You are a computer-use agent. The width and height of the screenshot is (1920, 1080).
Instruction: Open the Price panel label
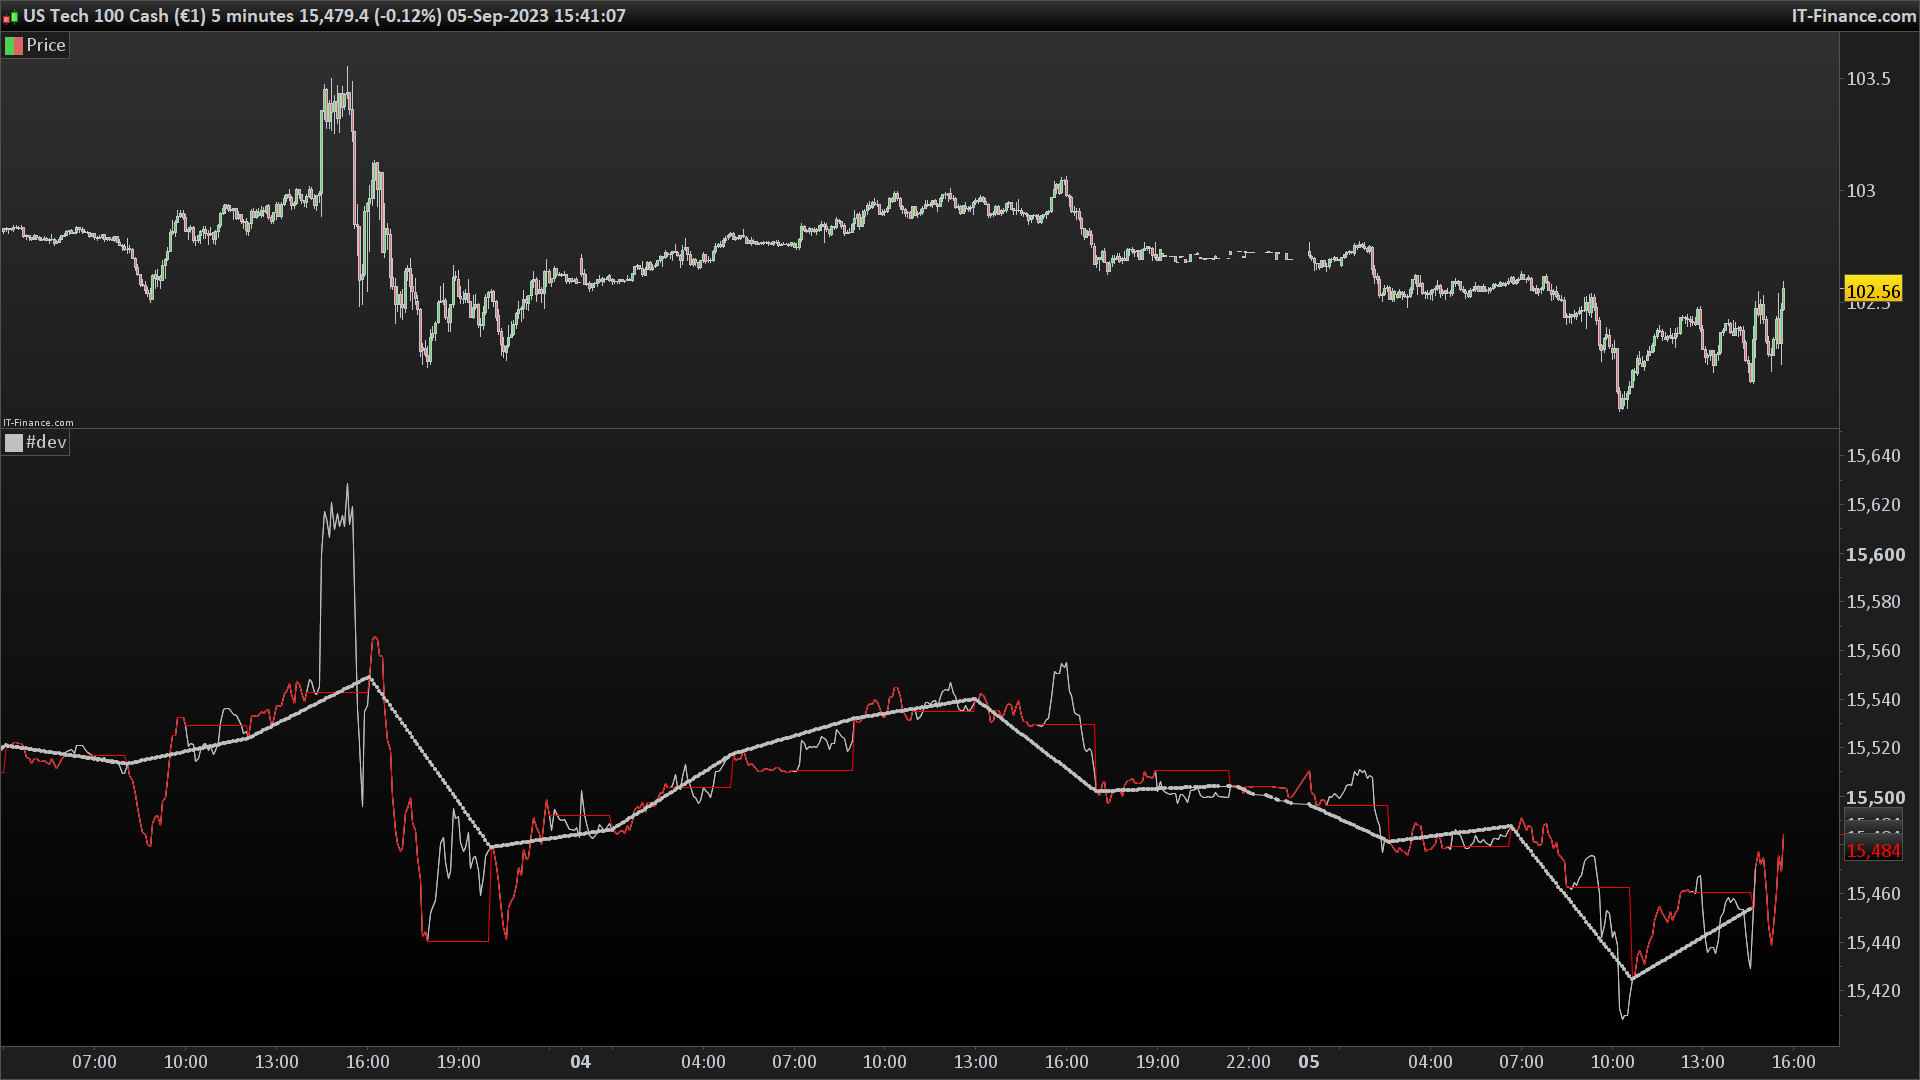(x=45, y=45)
